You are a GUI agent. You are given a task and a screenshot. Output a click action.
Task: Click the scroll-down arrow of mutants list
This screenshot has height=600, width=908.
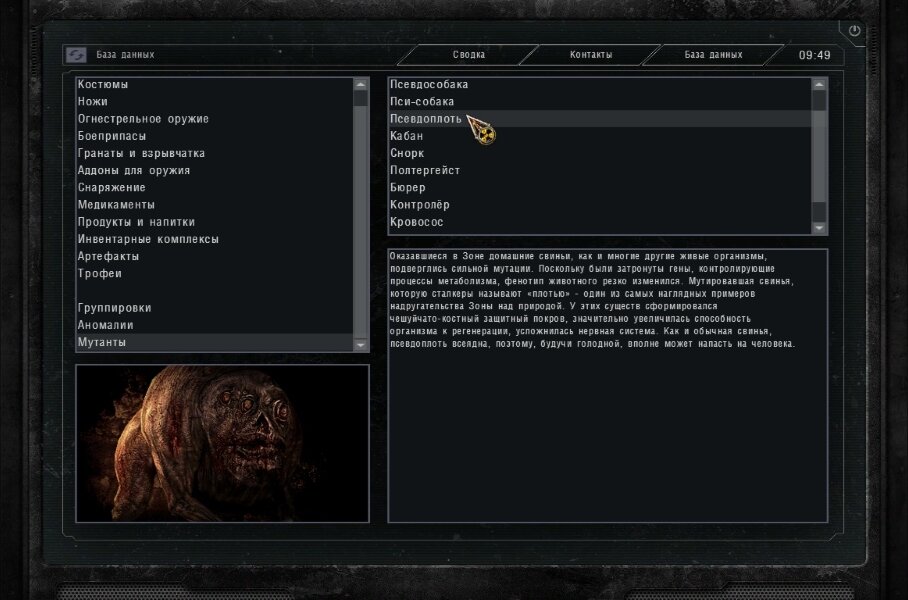click(x=819, y=228)
